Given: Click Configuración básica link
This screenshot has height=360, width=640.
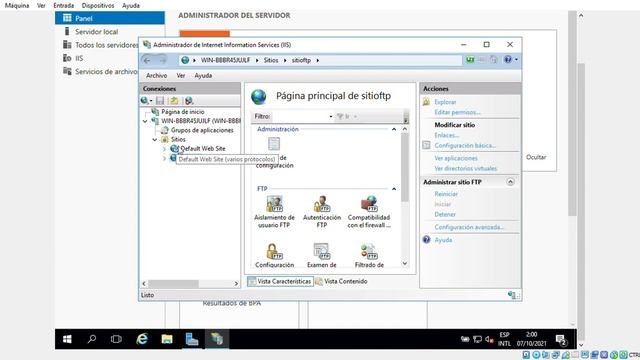Looking at the screenshot, I should pos(465,145).
